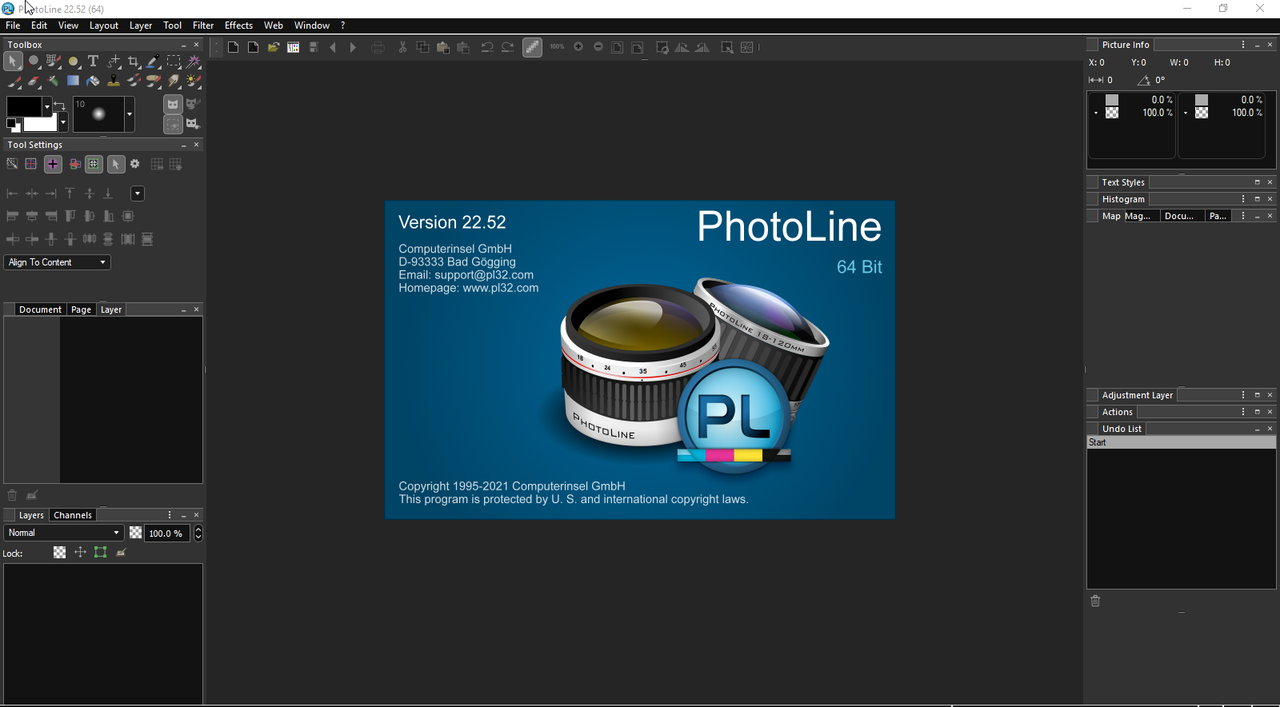Click the brush preview showing size 10

point(98,114)
